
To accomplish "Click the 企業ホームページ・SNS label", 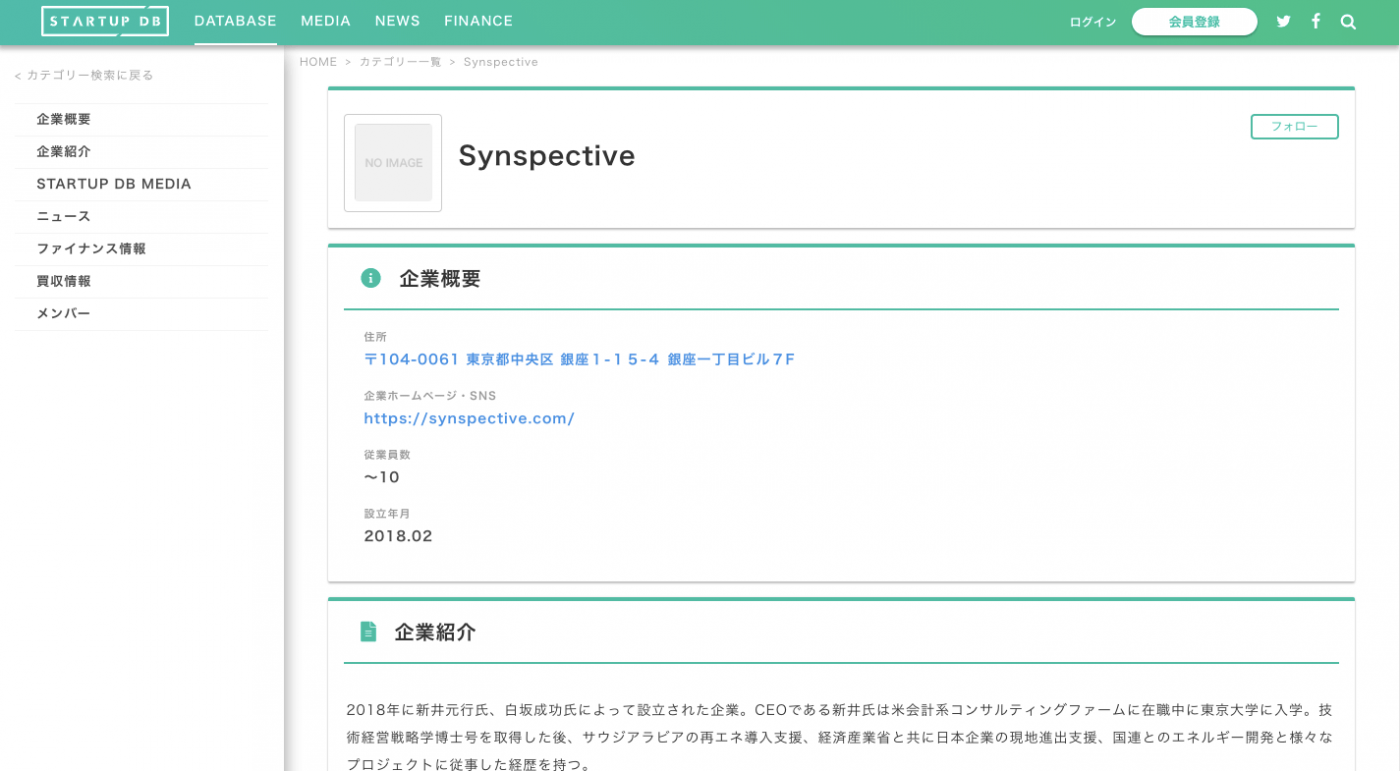I will (x=430, y=396).
